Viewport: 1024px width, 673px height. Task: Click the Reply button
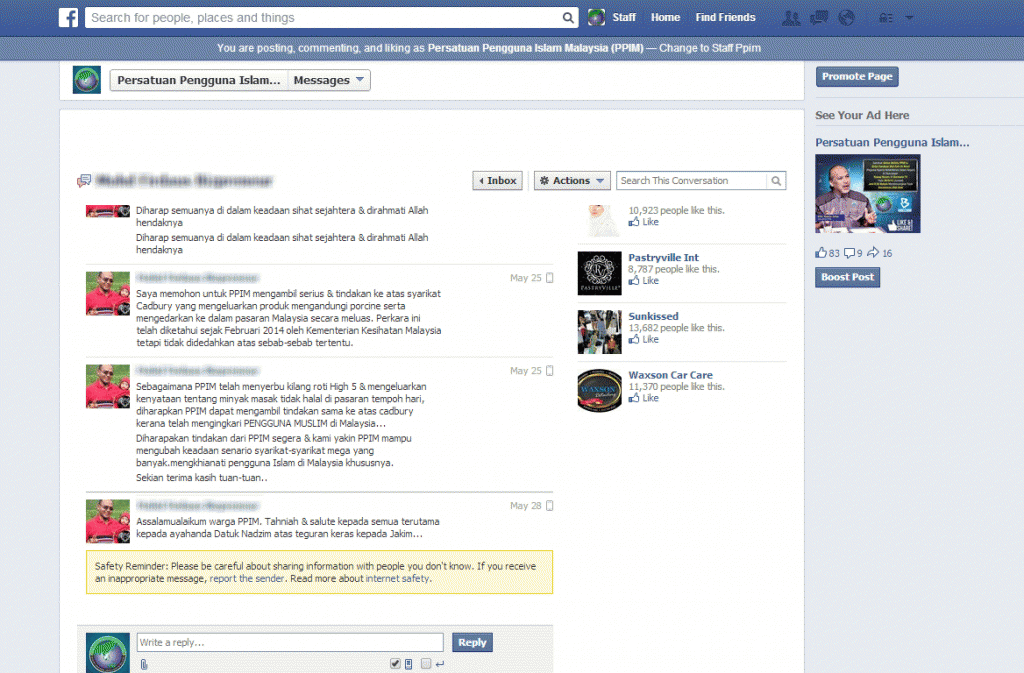click(x=472, y=643)
